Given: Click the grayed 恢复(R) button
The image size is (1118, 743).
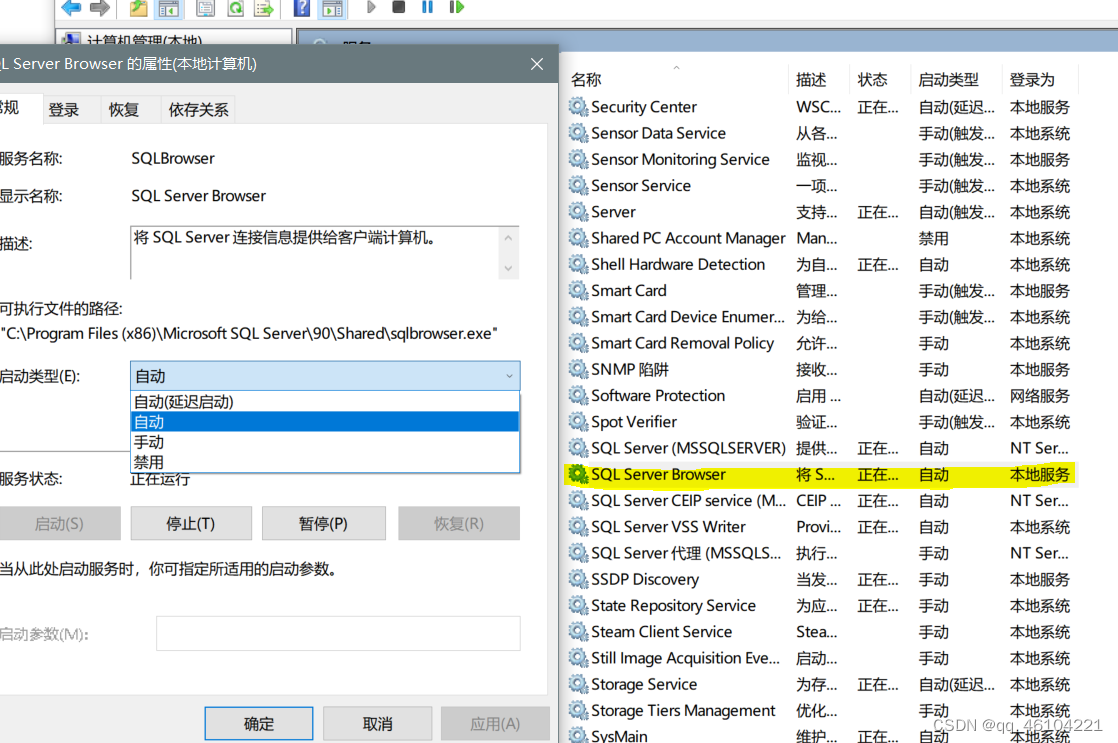Looking at the screenshot, I should click(x=459, y=523).
